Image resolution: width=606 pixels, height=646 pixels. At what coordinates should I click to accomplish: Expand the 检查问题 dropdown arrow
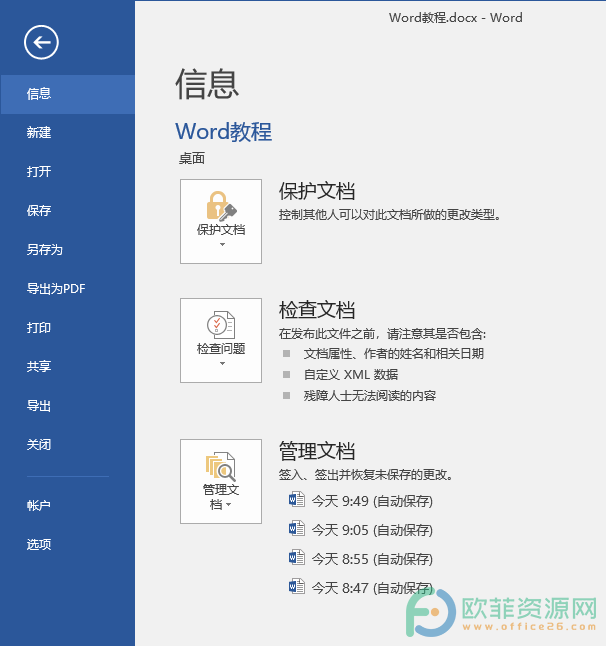tap(222, 363)
